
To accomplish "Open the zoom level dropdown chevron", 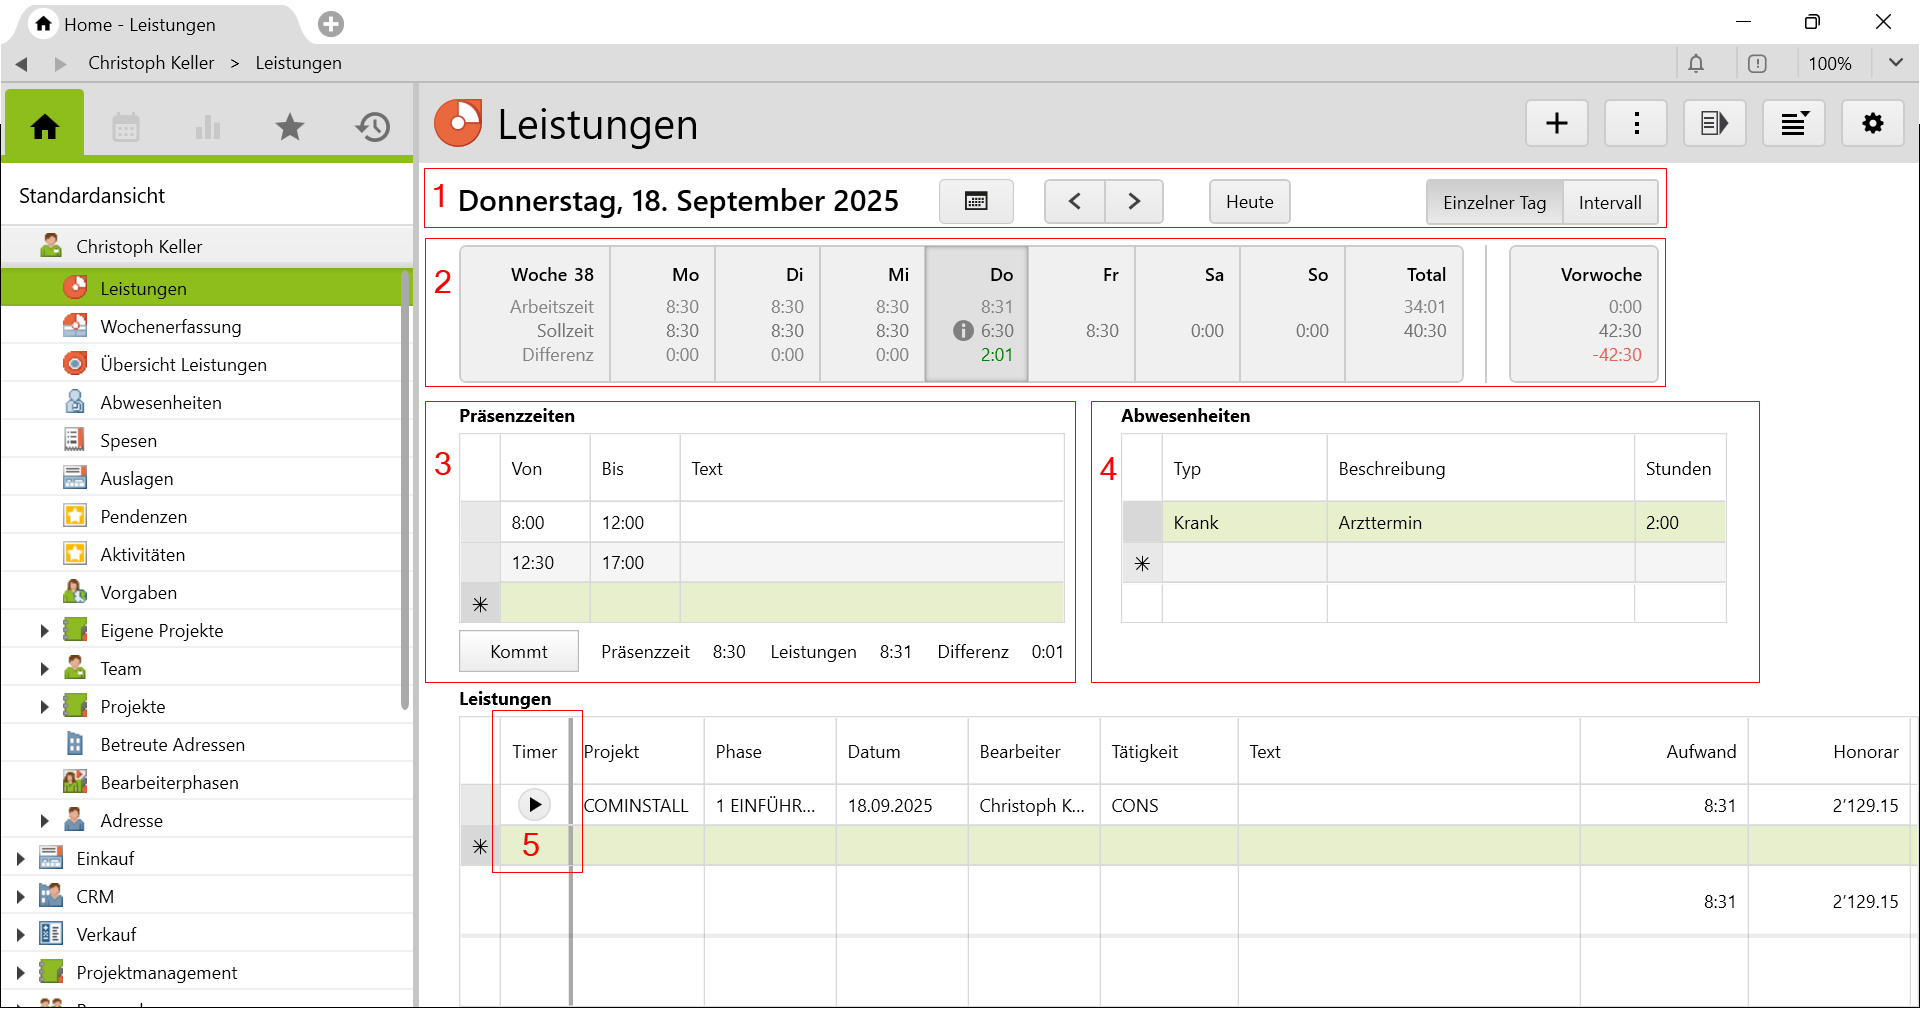I will click(x=1895, y=63).
